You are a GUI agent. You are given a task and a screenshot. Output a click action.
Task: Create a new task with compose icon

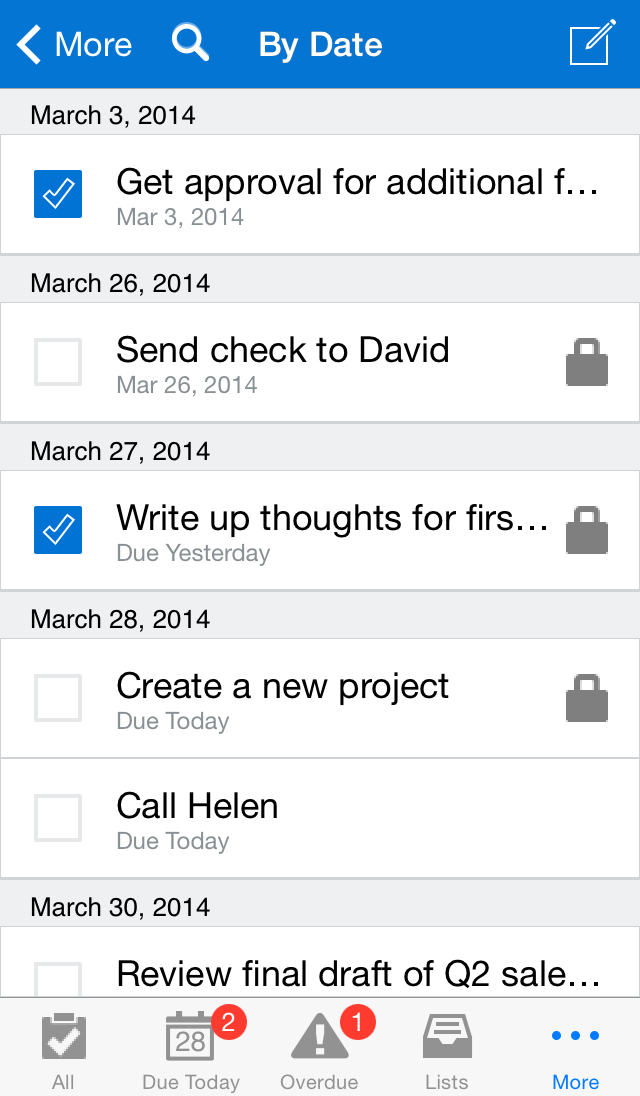click(x=592, y=44)
